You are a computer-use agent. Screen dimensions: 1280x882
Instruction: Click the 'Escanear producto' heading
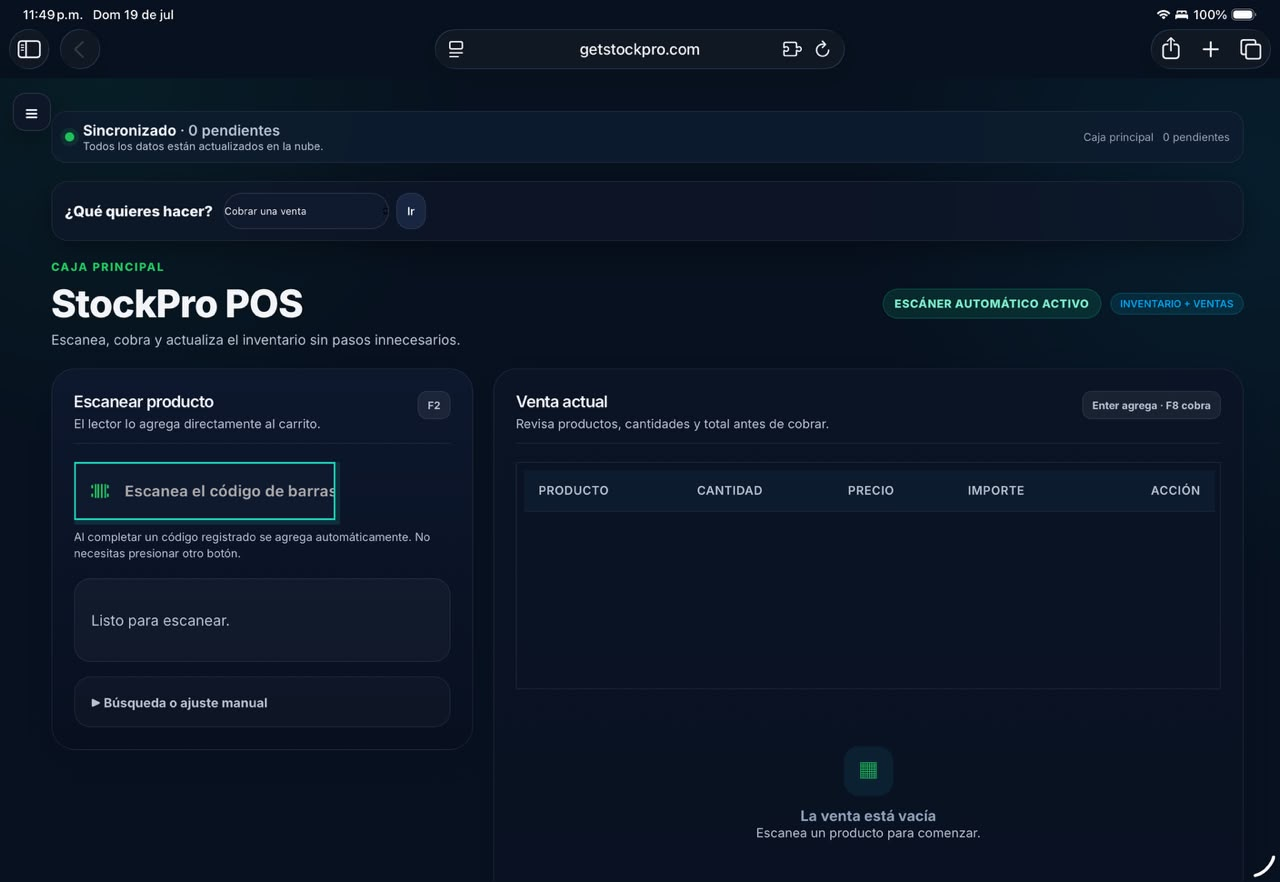[x=143, y=401]
